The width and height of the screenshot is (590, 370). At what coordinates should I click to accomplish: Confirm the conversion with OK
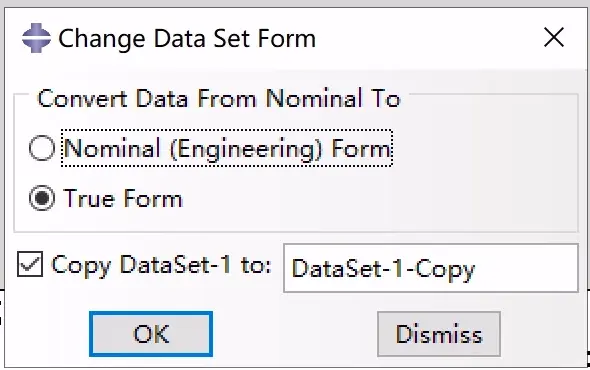[151, 334]
